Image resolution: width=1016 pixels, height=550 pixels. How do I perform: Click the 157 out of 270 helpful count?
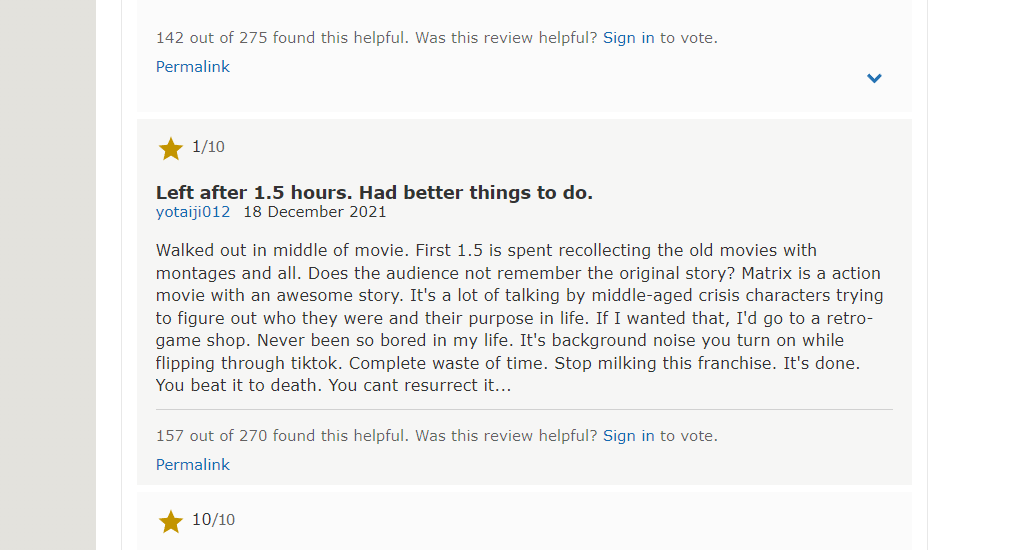coord(282,435)
